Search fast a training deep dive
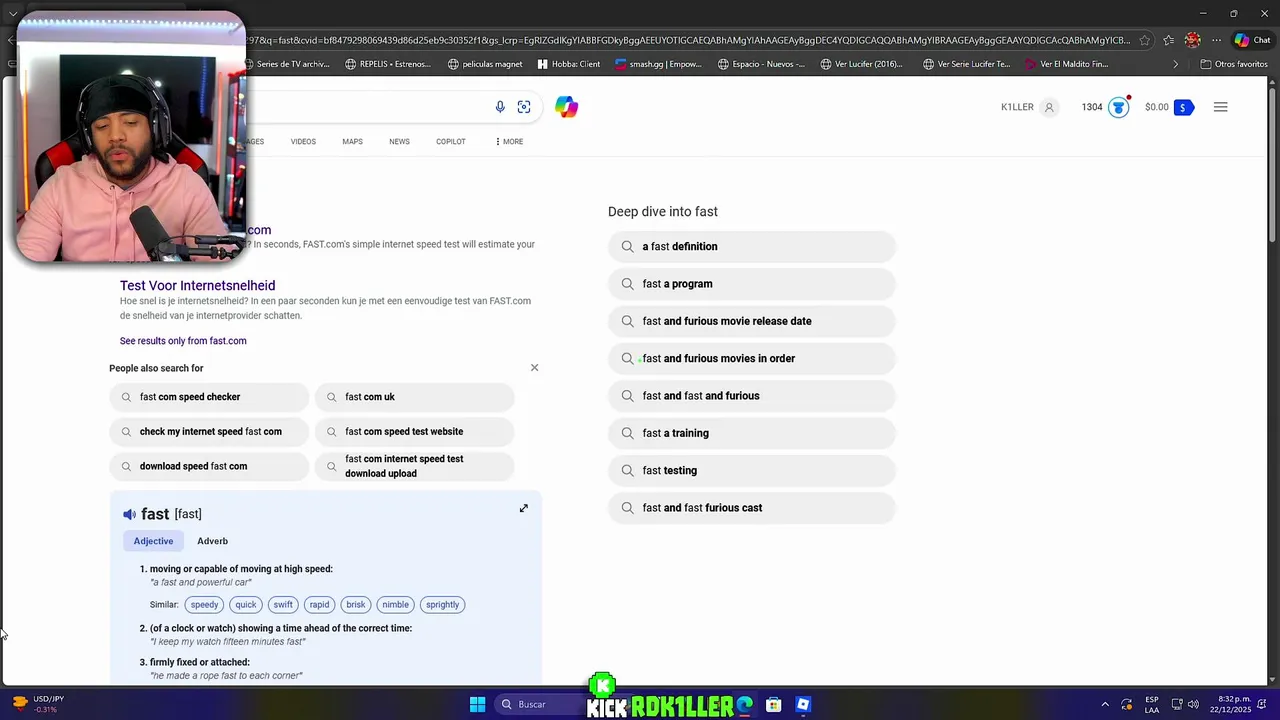Image resolution: width=1280 pixels, height=720 pixels. point(751,433)
